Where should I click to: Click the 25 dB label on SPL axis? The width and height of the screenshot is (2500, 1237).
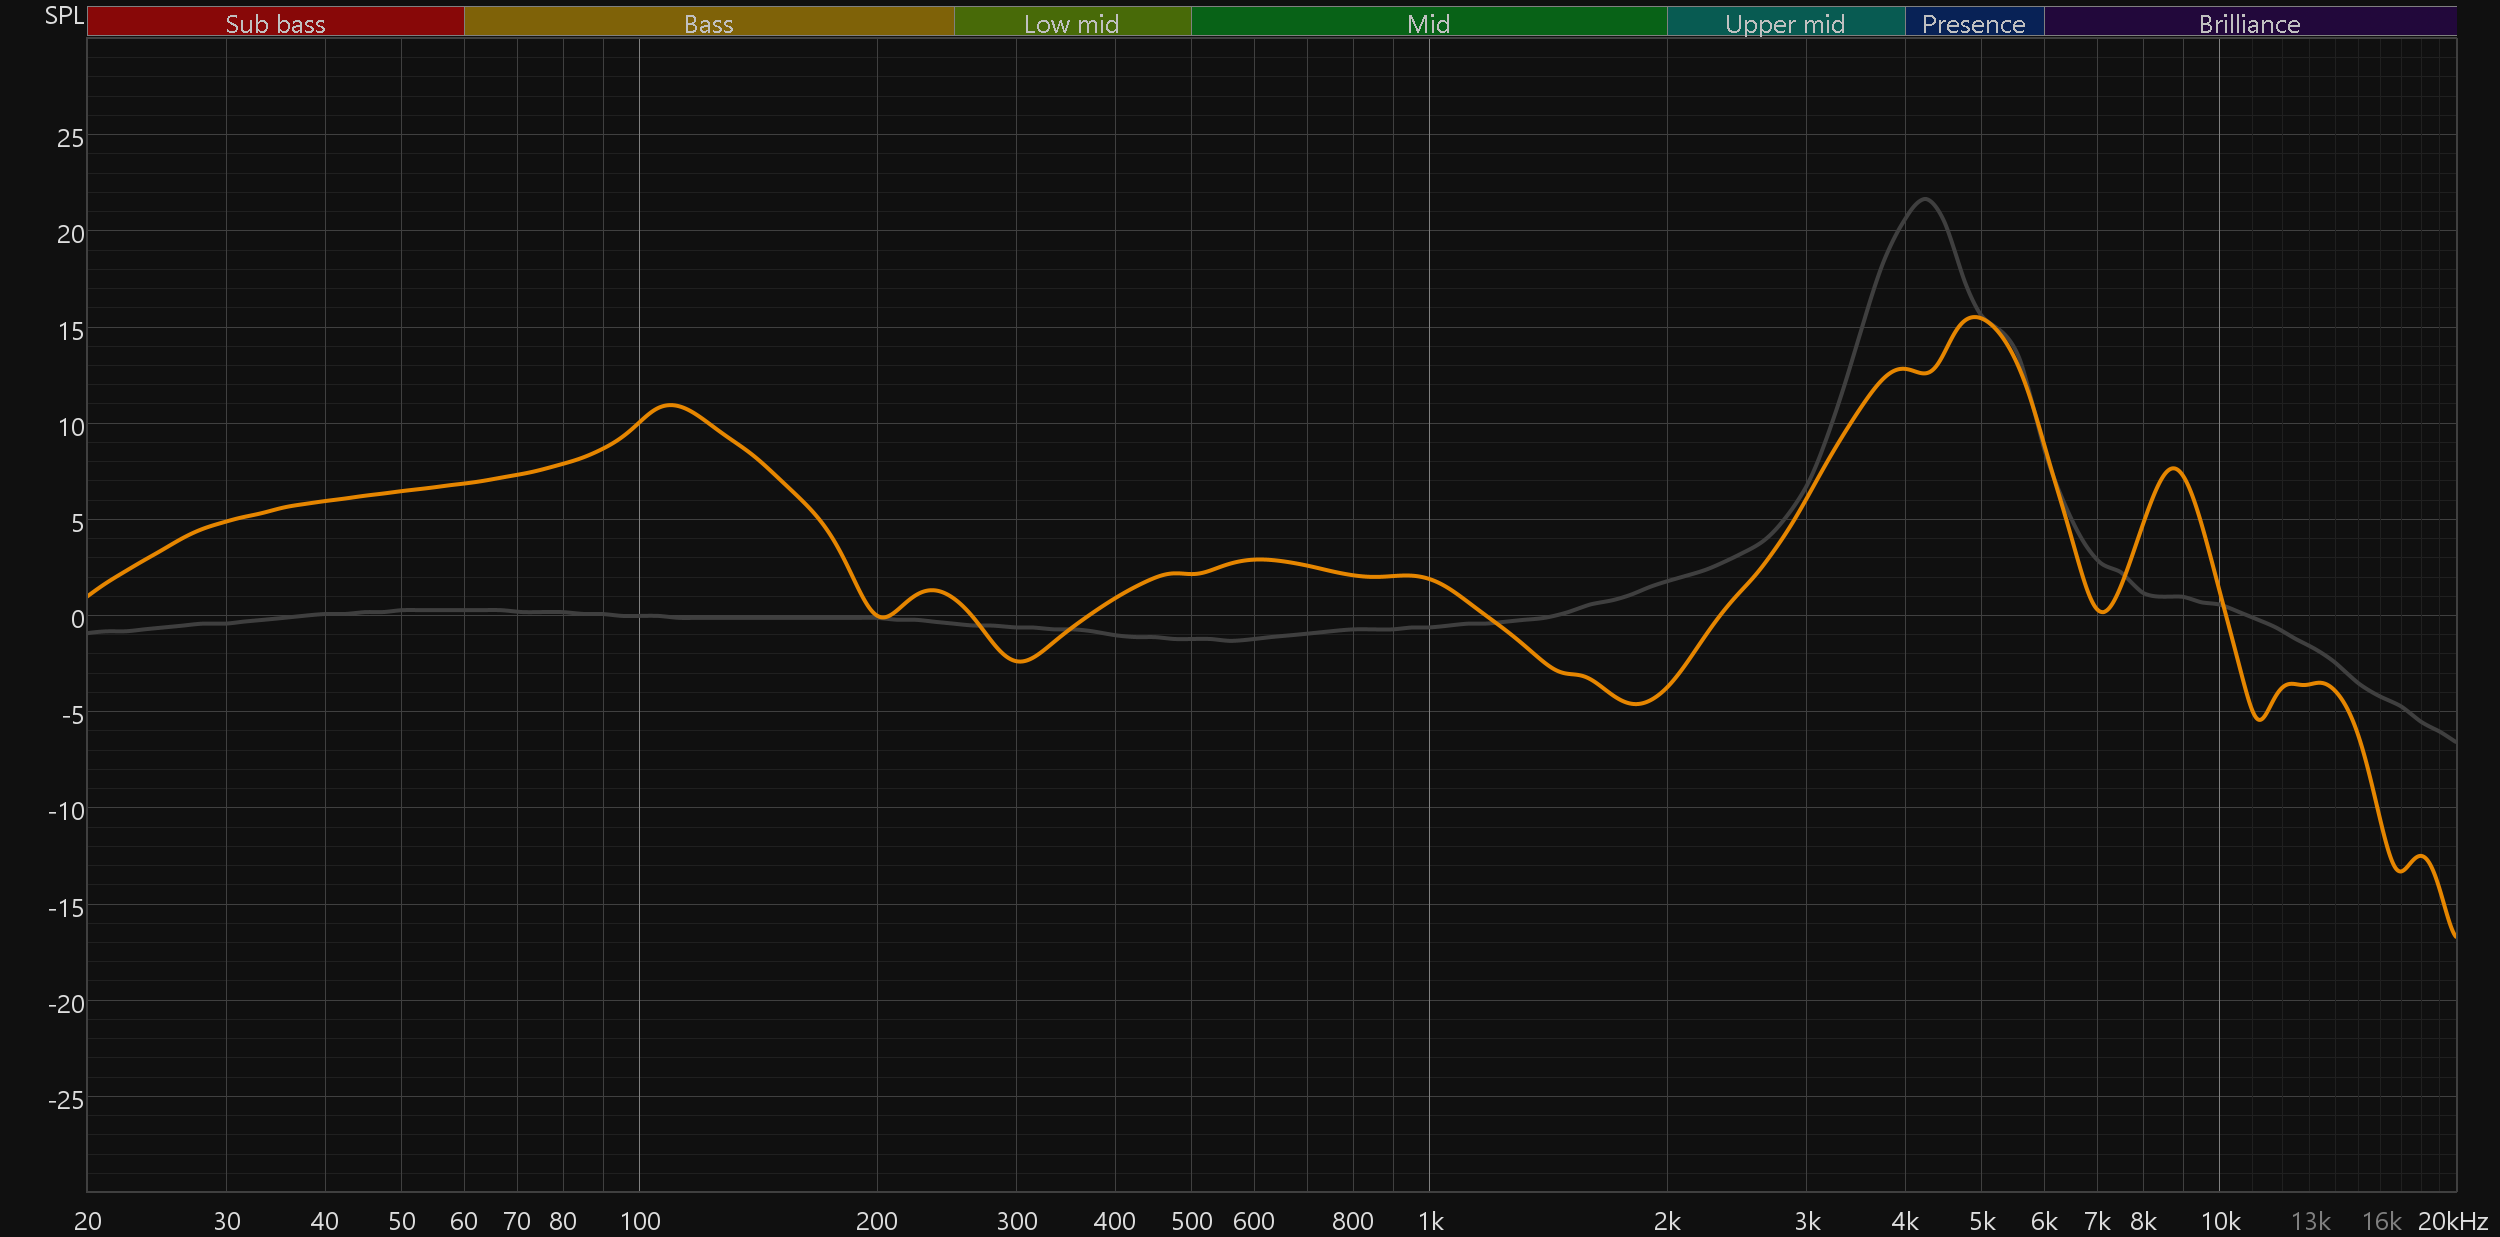coord(70,138)
